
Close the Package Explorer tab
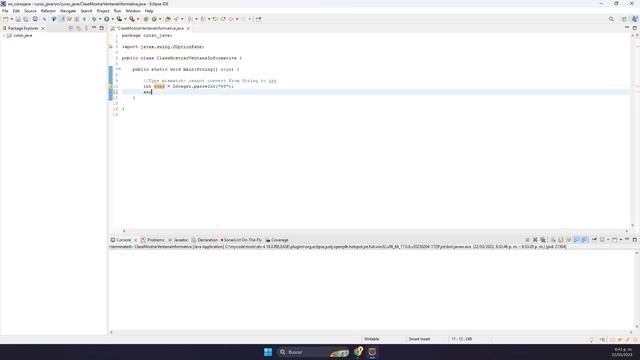click(43, 28)
